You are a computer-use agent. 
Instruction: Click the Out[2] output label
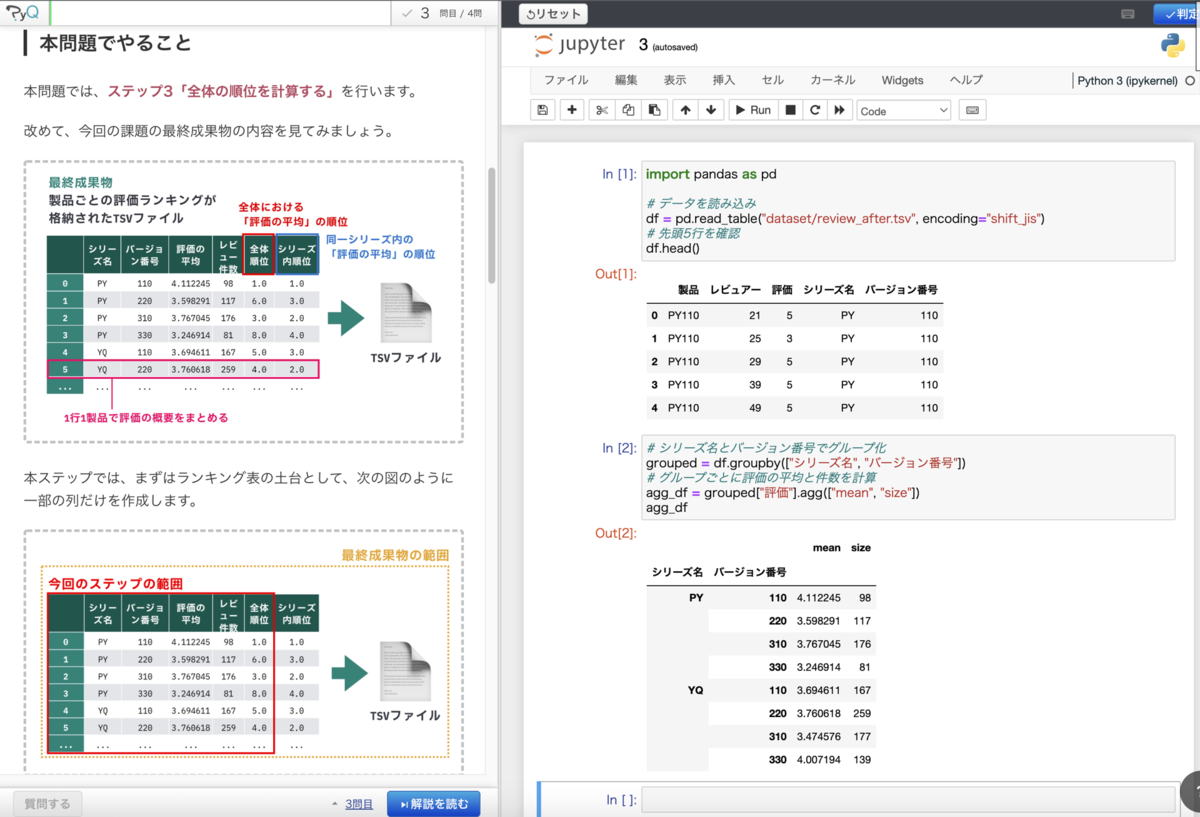pyautogui.click(x=615, y=533)
